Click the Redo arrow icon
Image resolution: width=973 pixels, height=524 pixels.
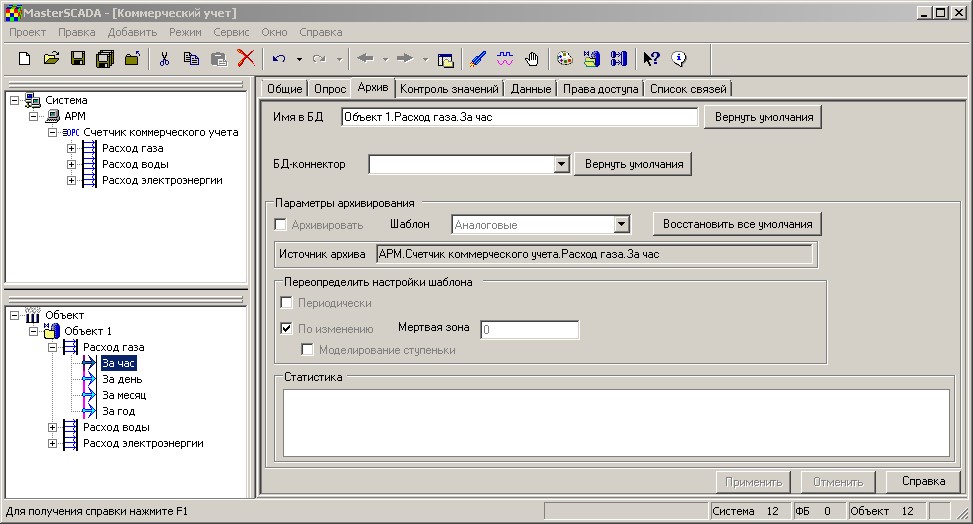tap(320, 59)
